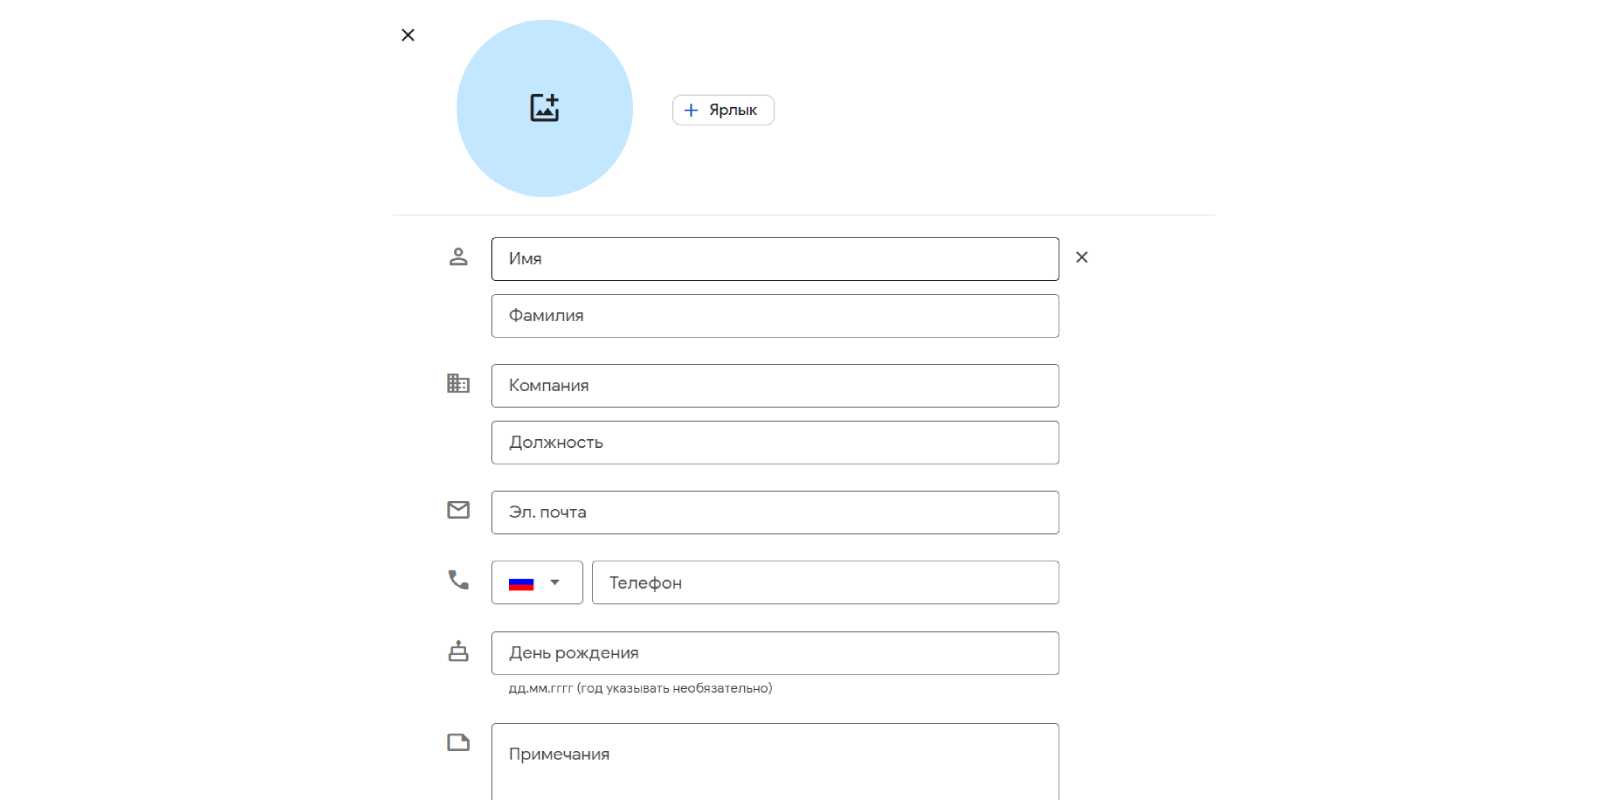The height and width of the screenshot is (800, 1600).
Task: Click the email envelope icon
Action: tap(458, 510)
